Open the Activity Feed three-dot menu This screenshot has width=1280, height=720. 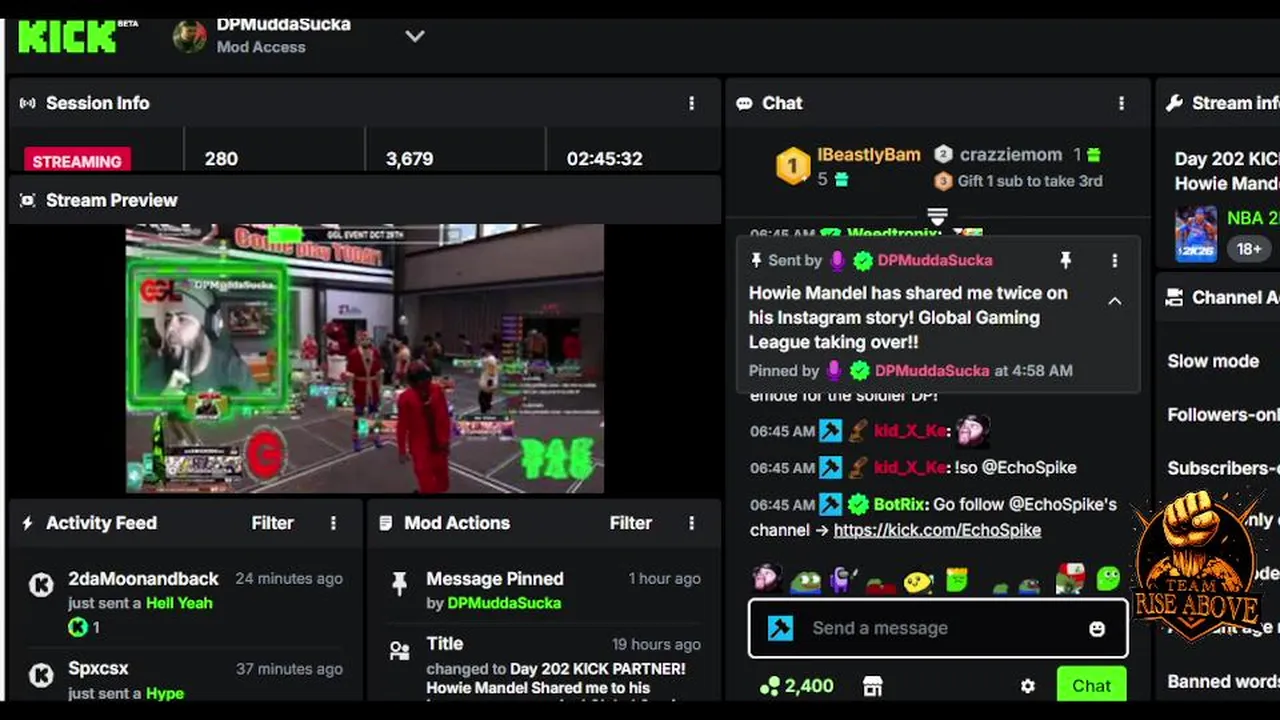333,523
